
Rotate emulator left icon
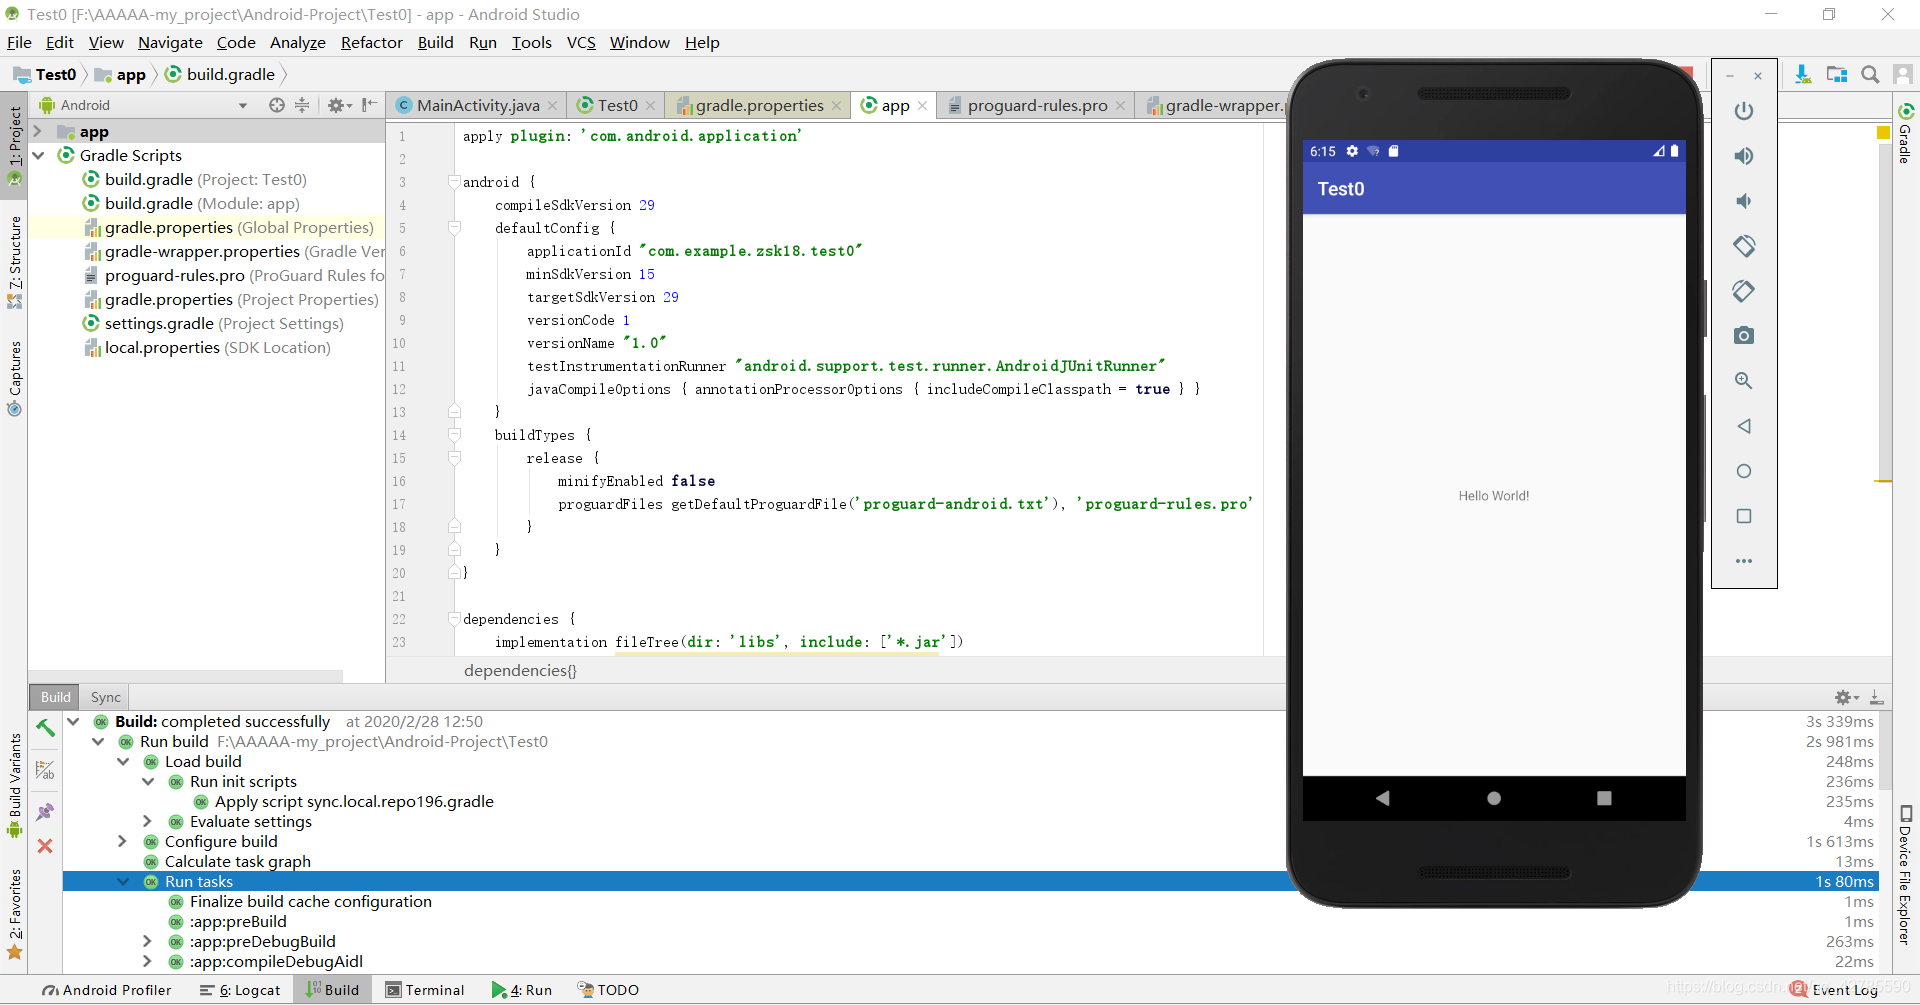[1744, 246]
